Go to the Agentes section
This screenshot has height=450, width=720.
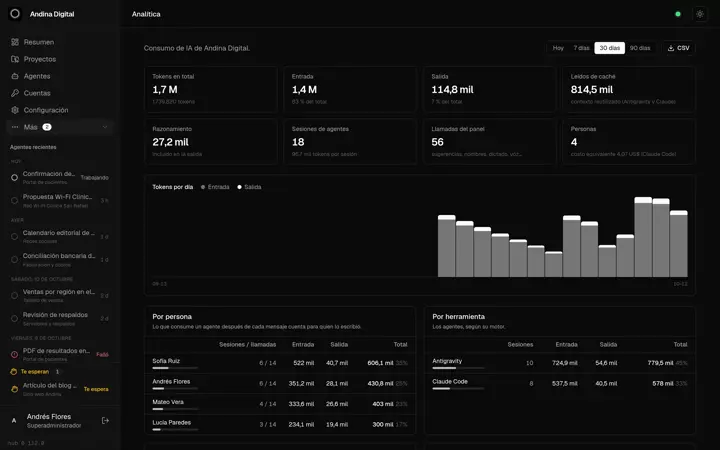[60, 76]
